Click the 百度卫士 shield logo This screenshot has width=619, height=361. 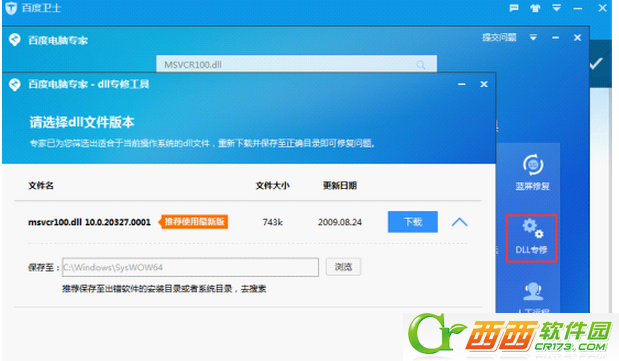11,8
